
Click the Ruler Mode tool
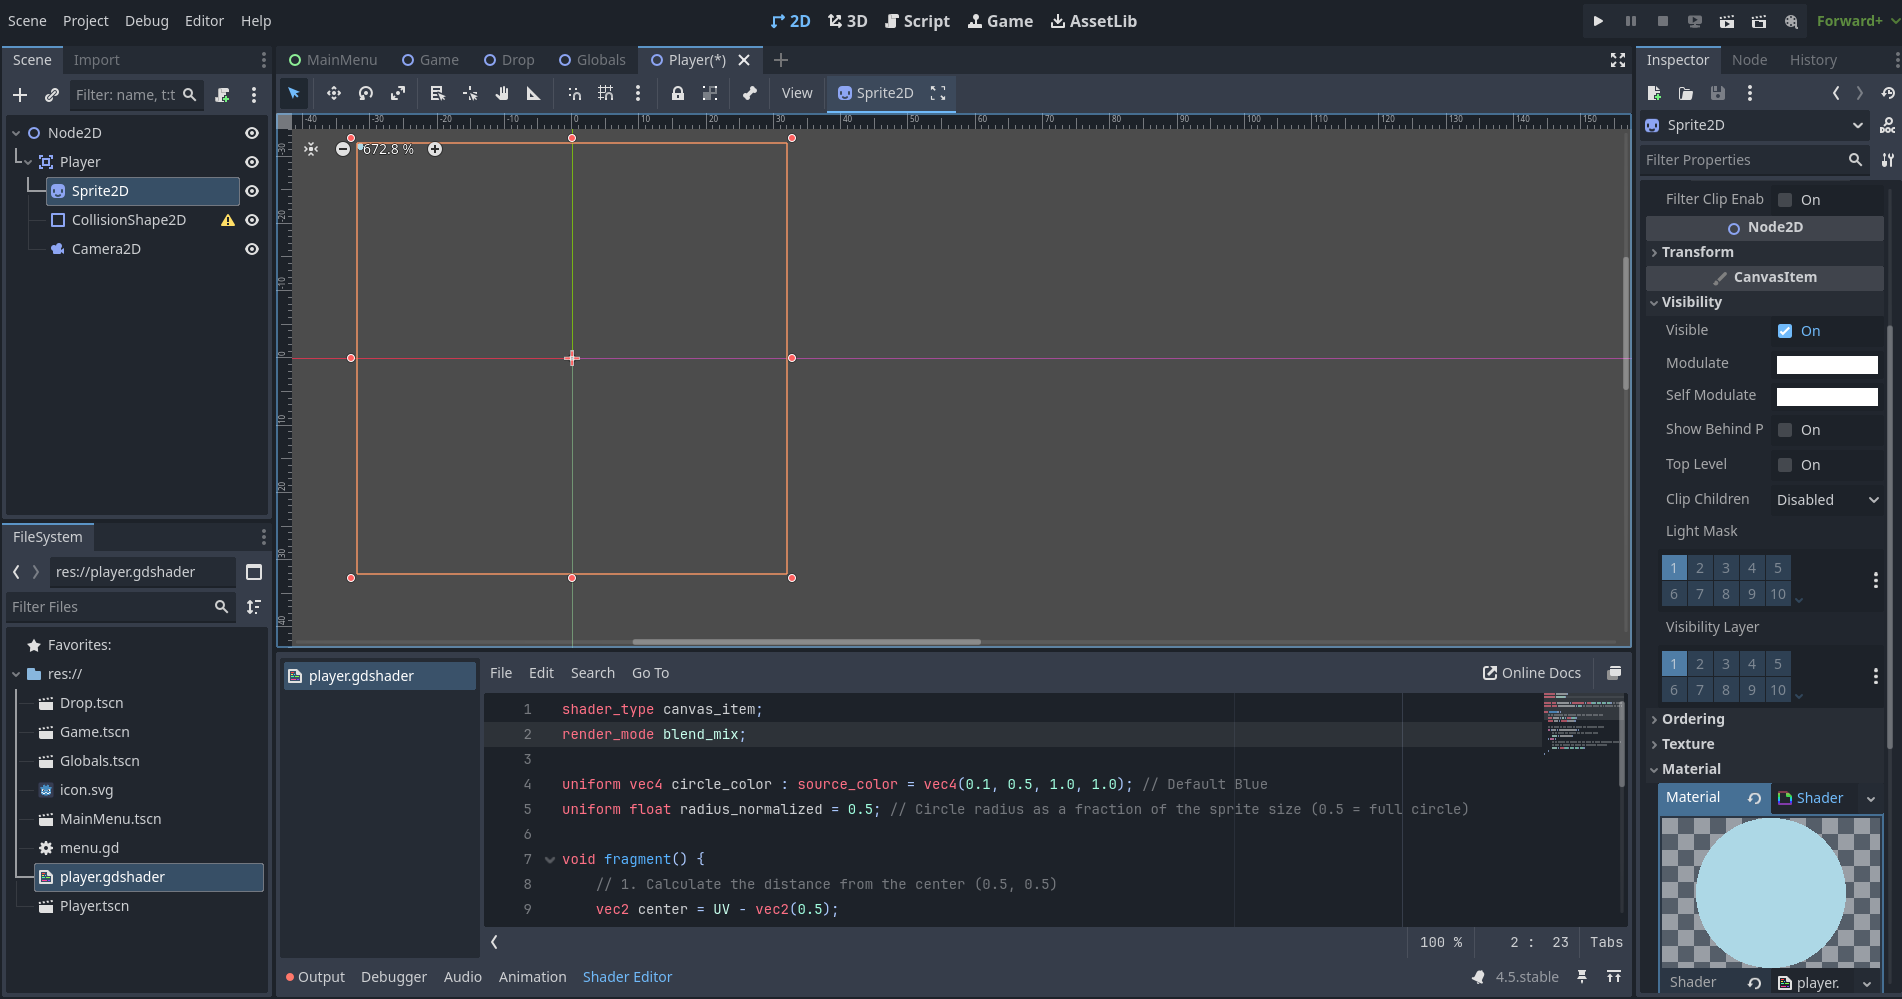534,93
